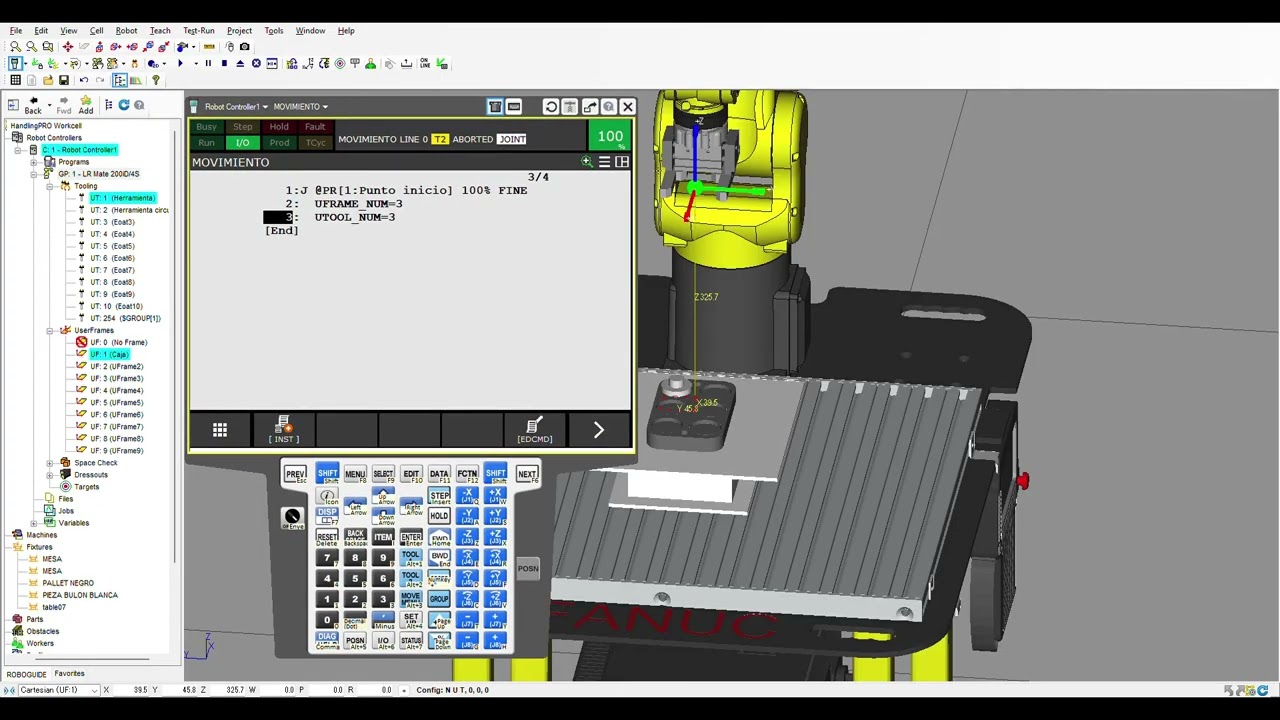
Task: Toggle the left SHIFT key on pendant
Action: pos(327,474)
